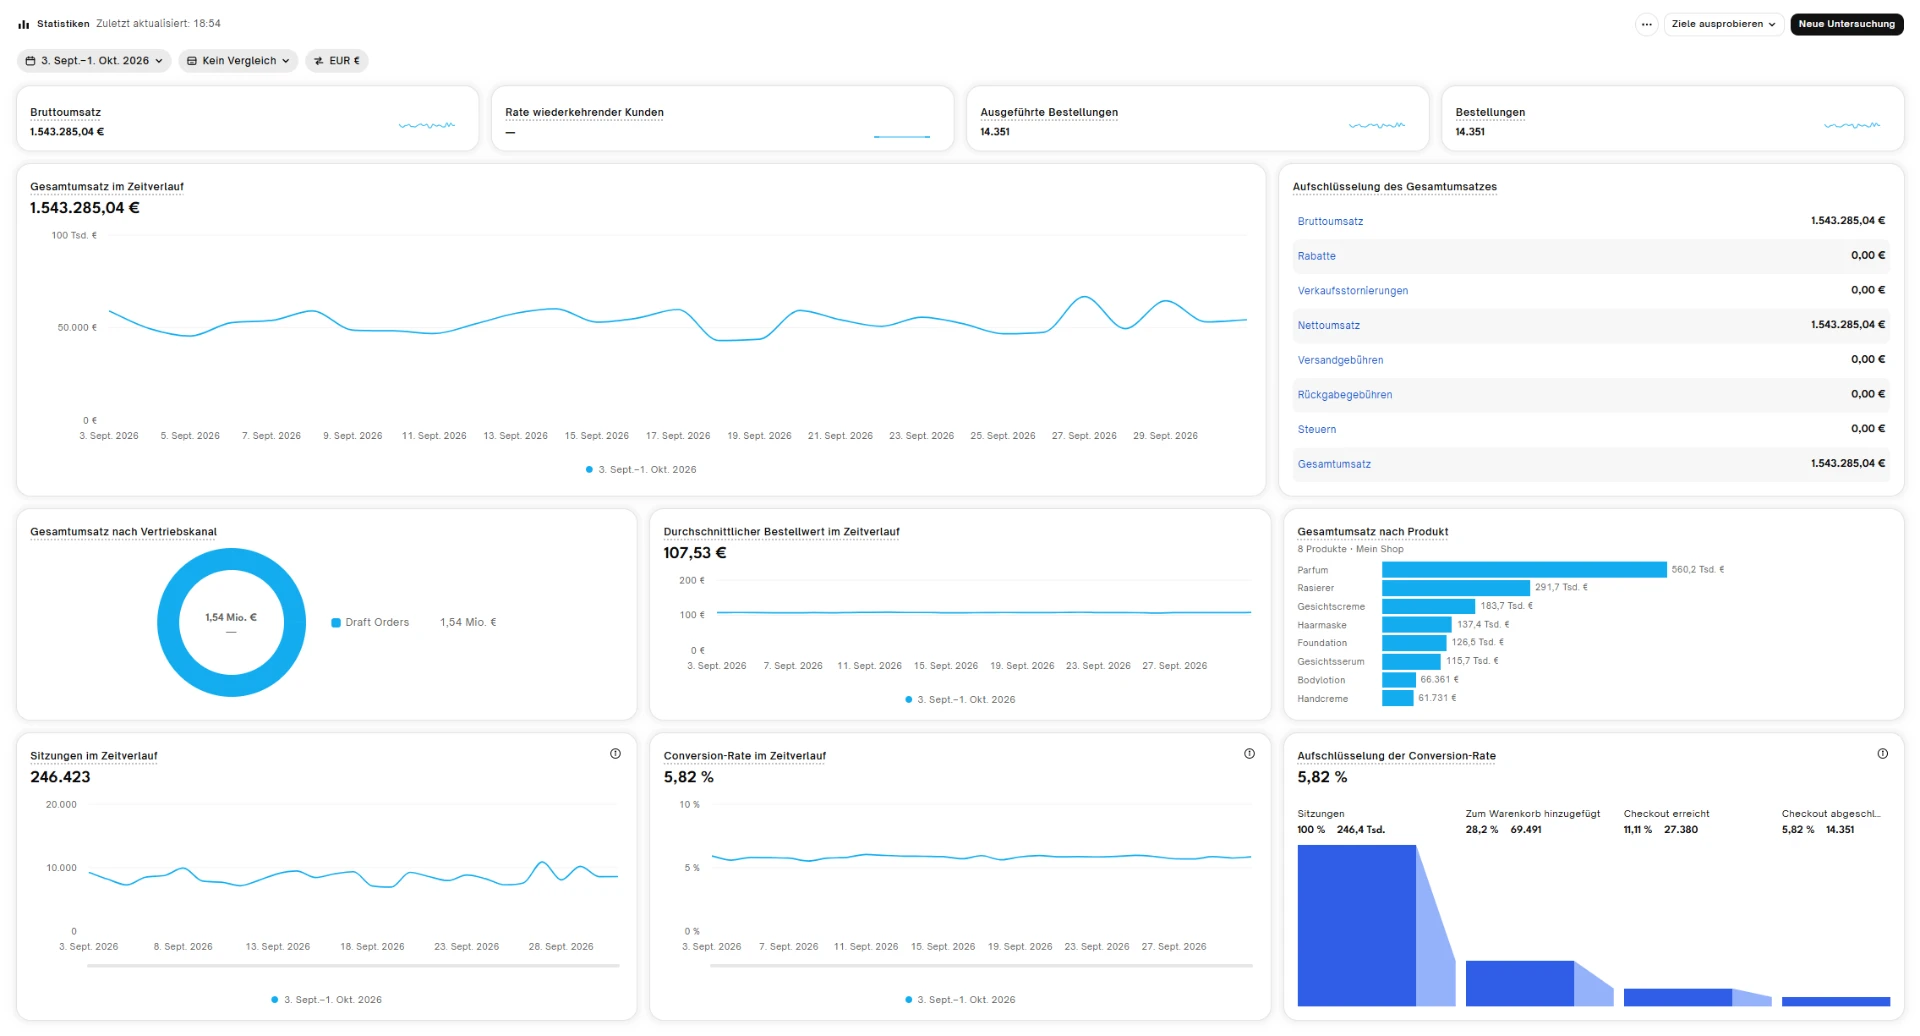
Task: Open the Bruttoumsatz link in revenue breakdown
Action: (1330, 221)
